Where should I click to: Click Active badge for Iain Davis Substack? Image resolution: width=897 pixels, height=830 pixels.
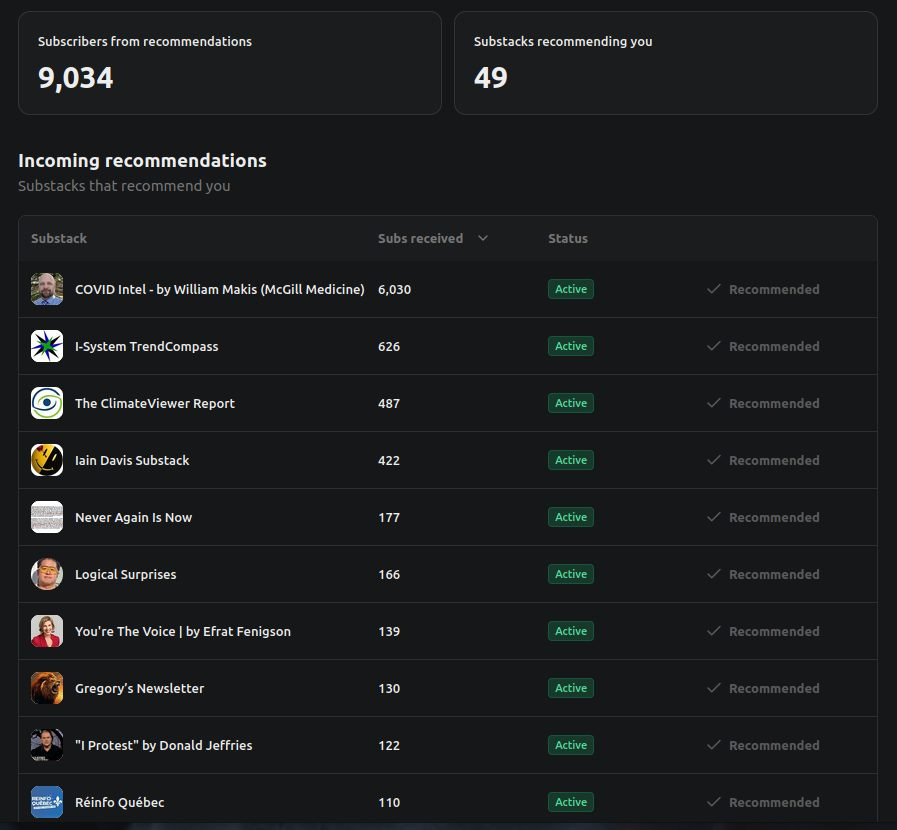coord(571,460)
